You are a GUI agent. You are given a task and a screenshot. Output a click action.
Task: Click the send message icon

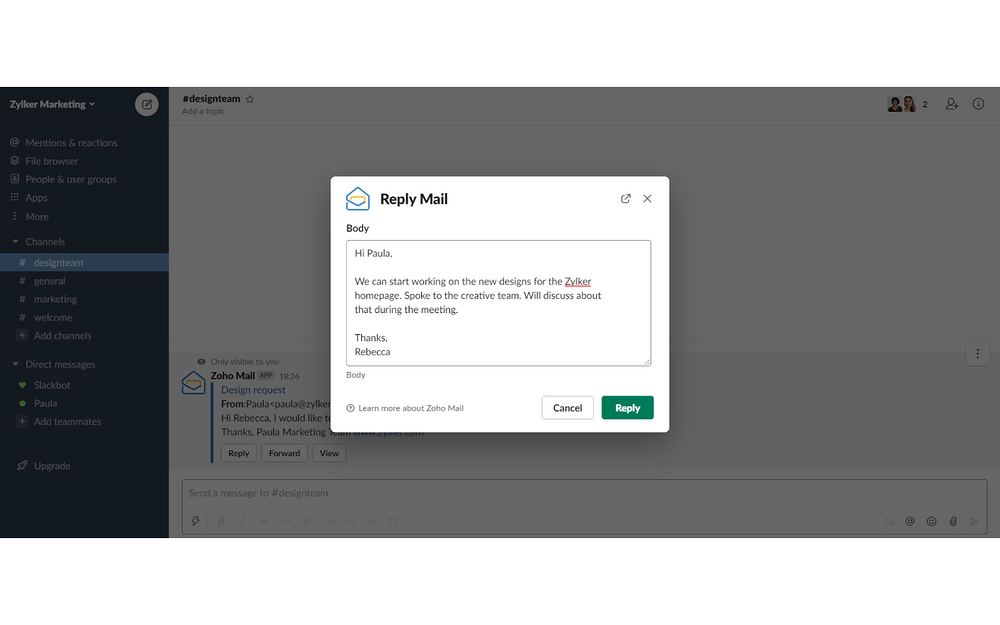pos(974,522)
